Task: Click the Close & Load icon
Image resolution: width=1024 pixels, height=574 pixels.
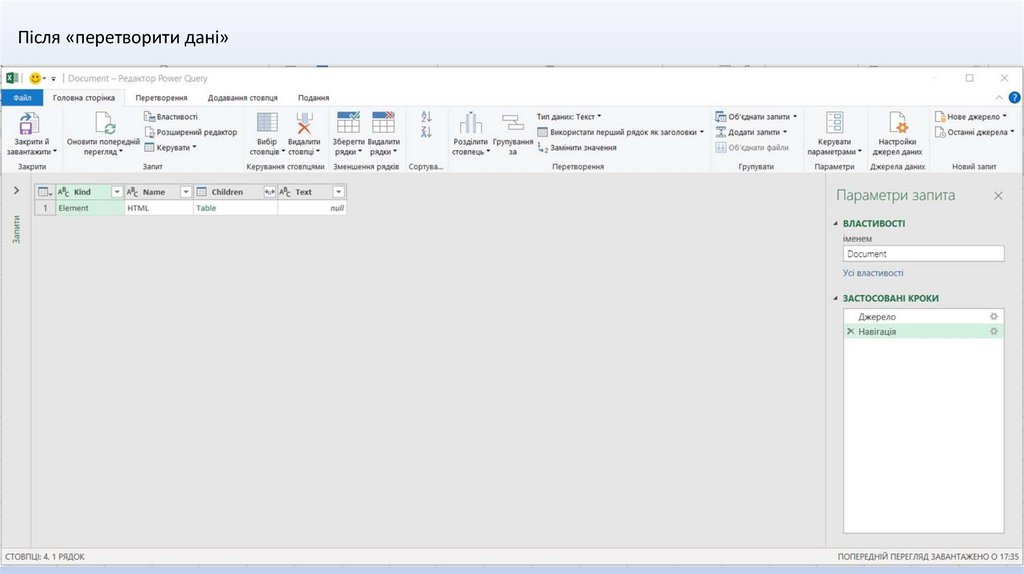Action: pos(29,124)
